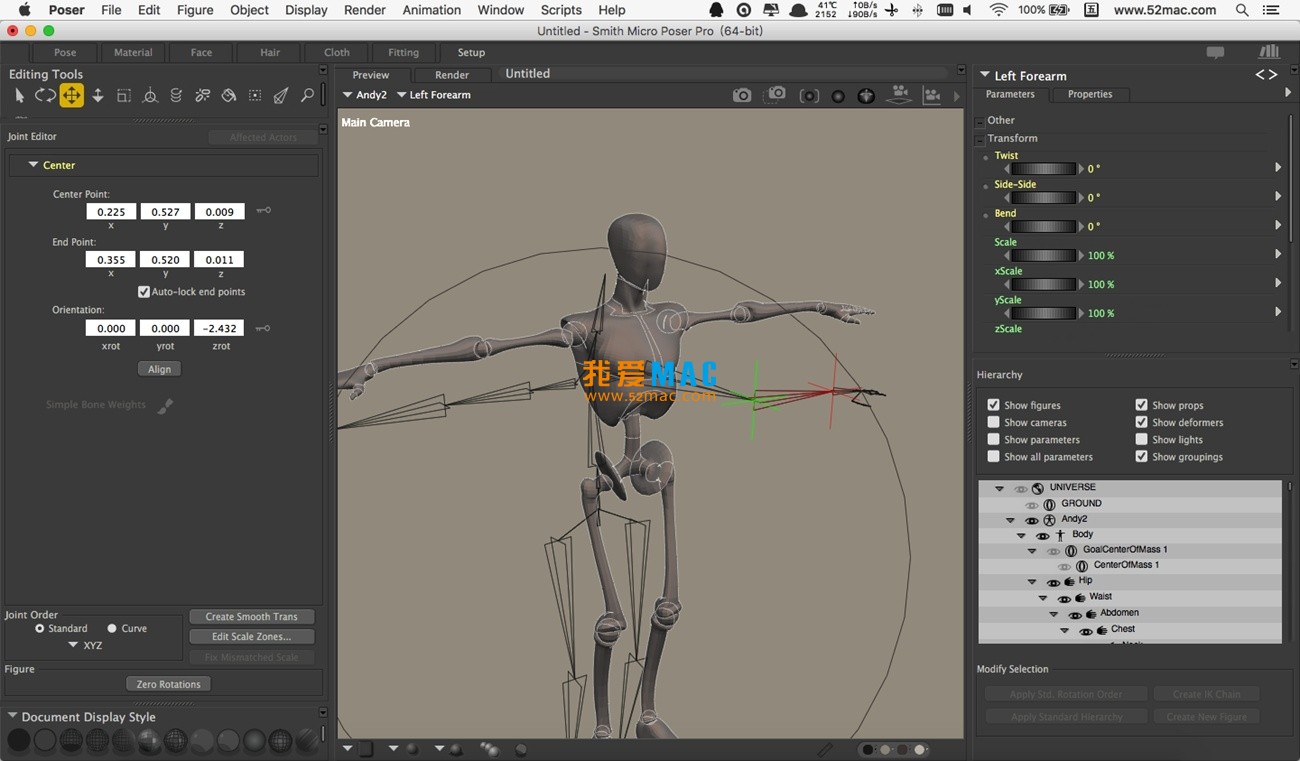1300x761 pixels.
Task: Select the Curve joint order radio
Action: coord(112,628)
